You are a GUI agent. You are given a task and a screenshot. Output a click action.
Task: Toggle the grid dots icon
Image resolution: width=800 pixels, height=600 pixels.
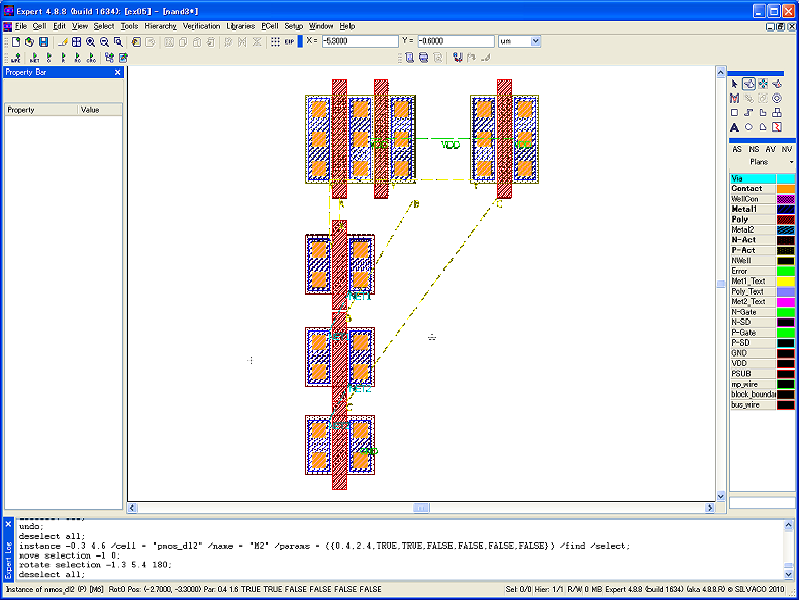[x=275, y=42]
